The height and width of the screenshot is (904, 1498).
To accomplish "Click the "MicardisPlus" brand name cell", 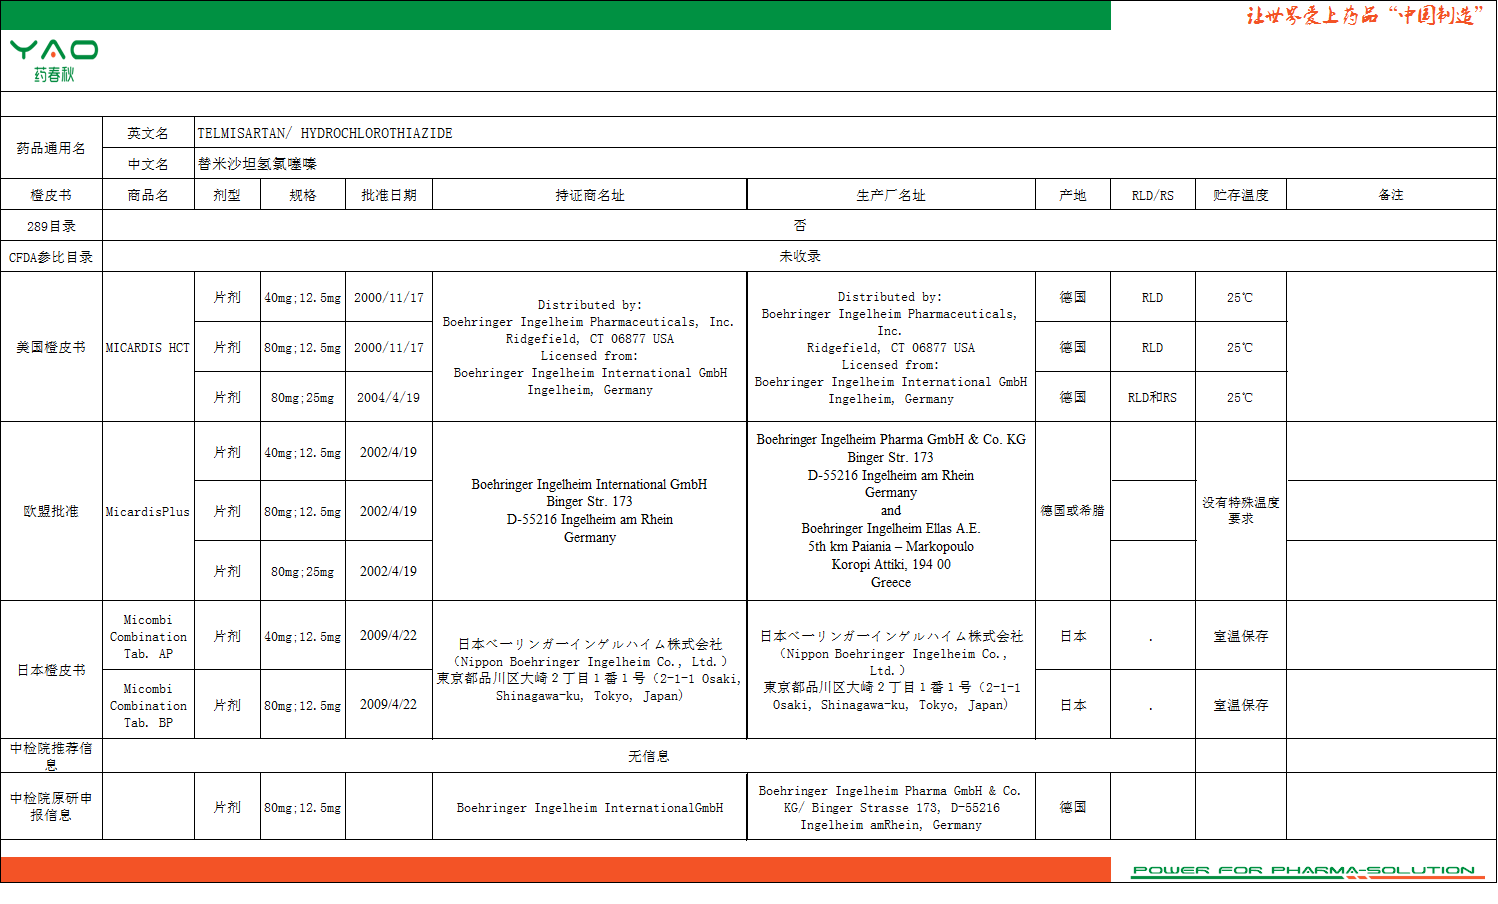I will point(148,511).
